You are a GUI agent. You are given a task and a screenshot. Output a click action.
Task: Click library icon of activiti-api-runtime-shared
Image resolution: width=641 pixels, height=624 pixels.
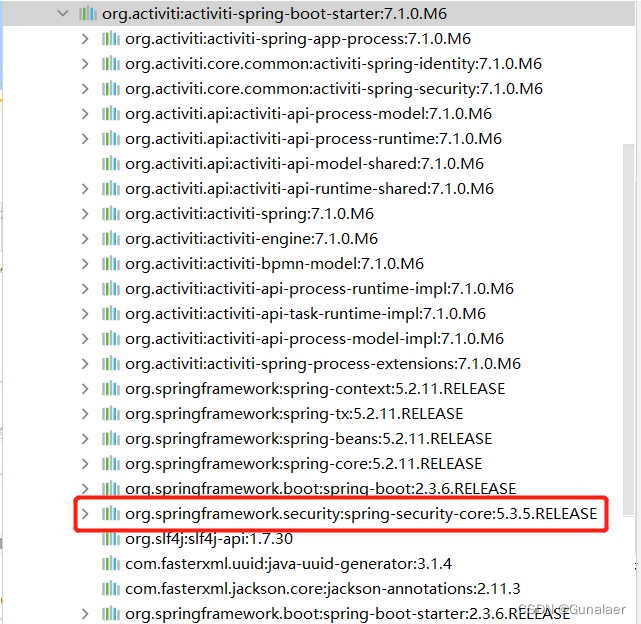click(110, 189)
